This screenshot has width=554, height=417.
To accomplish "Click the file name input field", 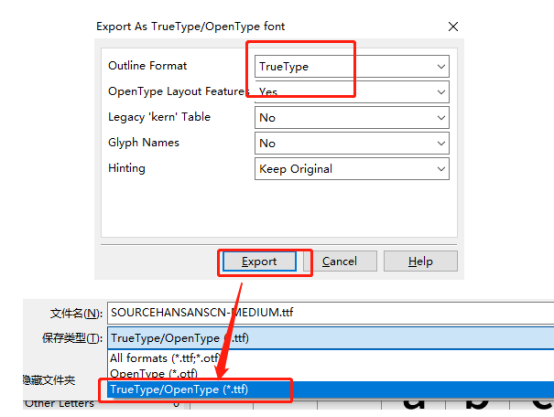I will (x=330, y=313).
